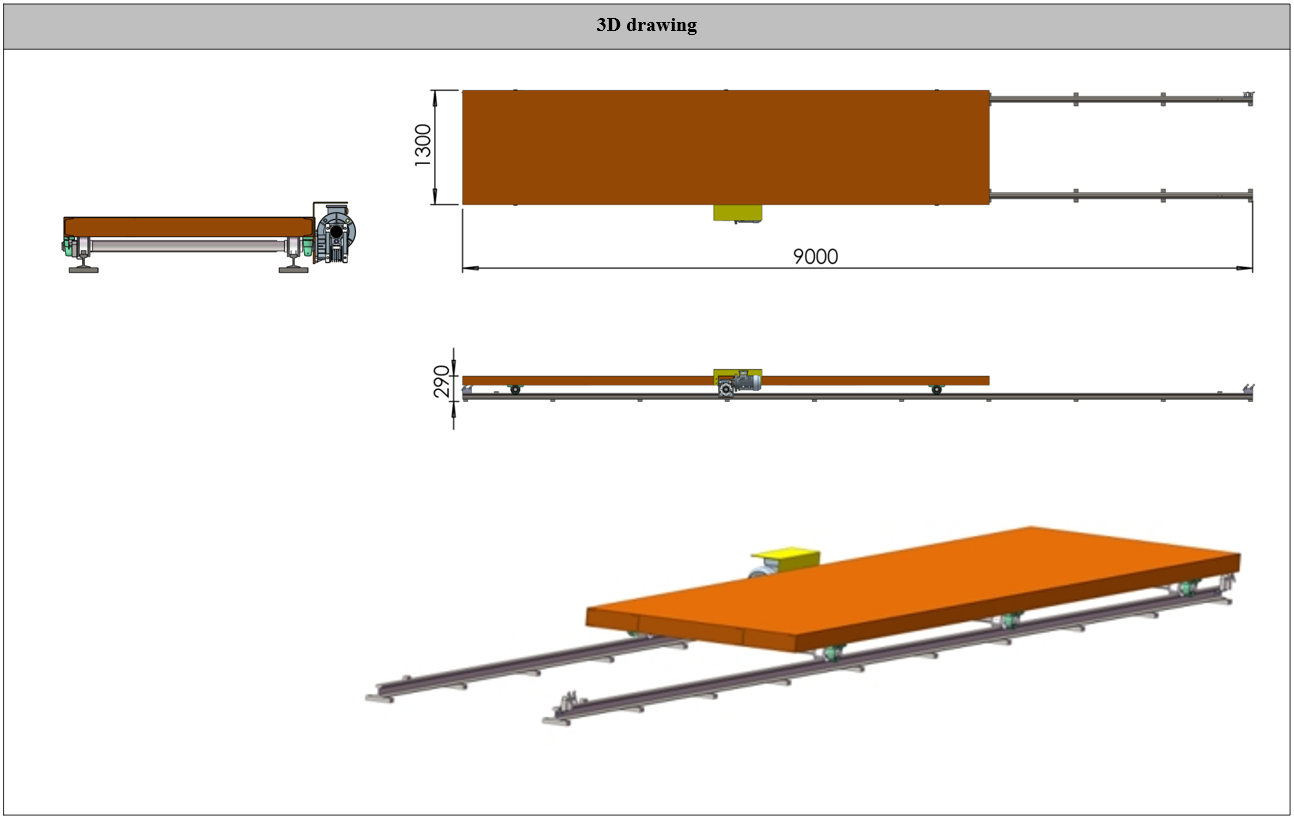Viewport: 1294px width, 818px height.
Task: Click the near rail end stop in isometric view
Action: 564,708
